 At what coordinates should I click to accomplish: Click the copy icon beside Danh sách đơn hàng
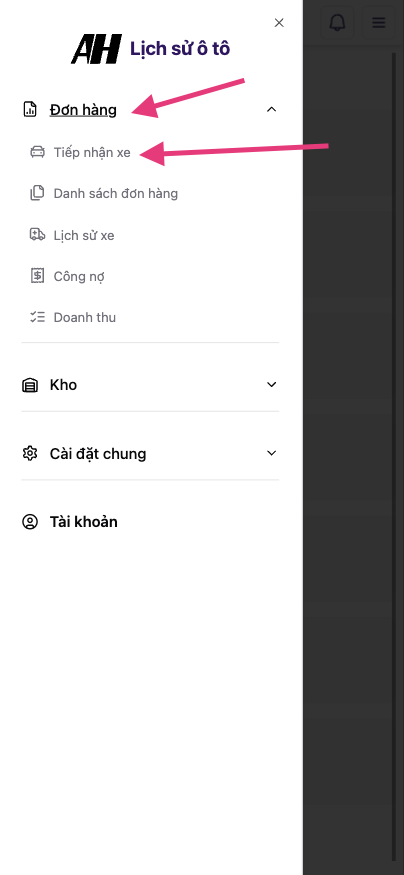(37, 194)
